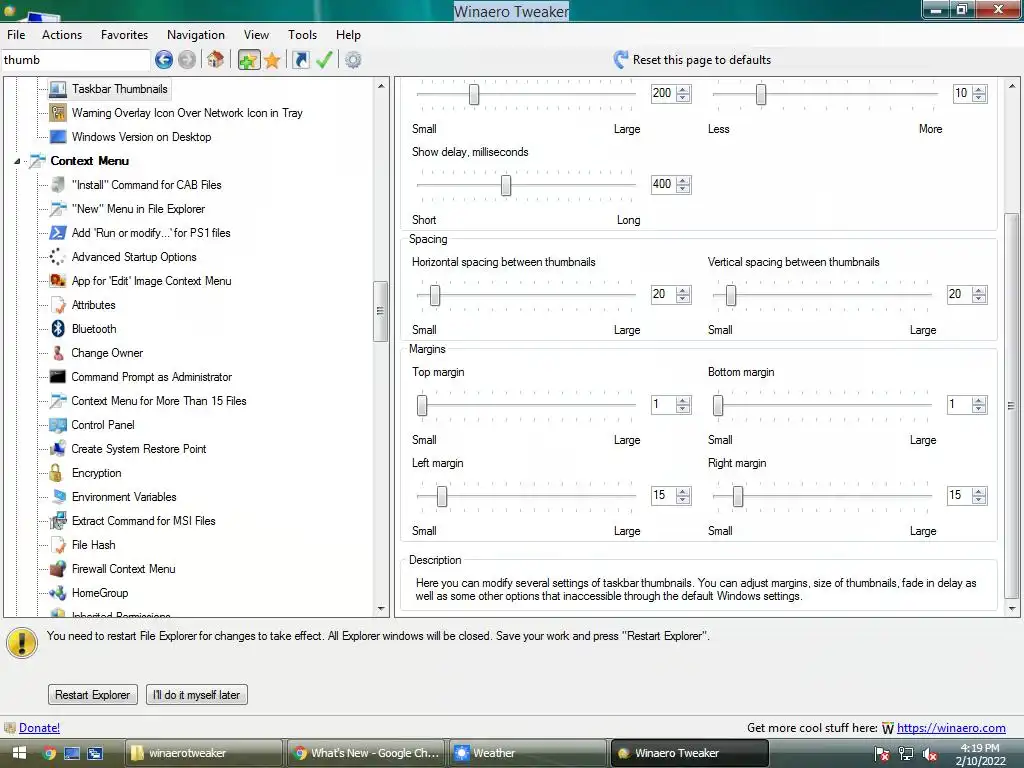Increase vertical spacing spinner value
1024x768 pixels.
coord(979,291)
